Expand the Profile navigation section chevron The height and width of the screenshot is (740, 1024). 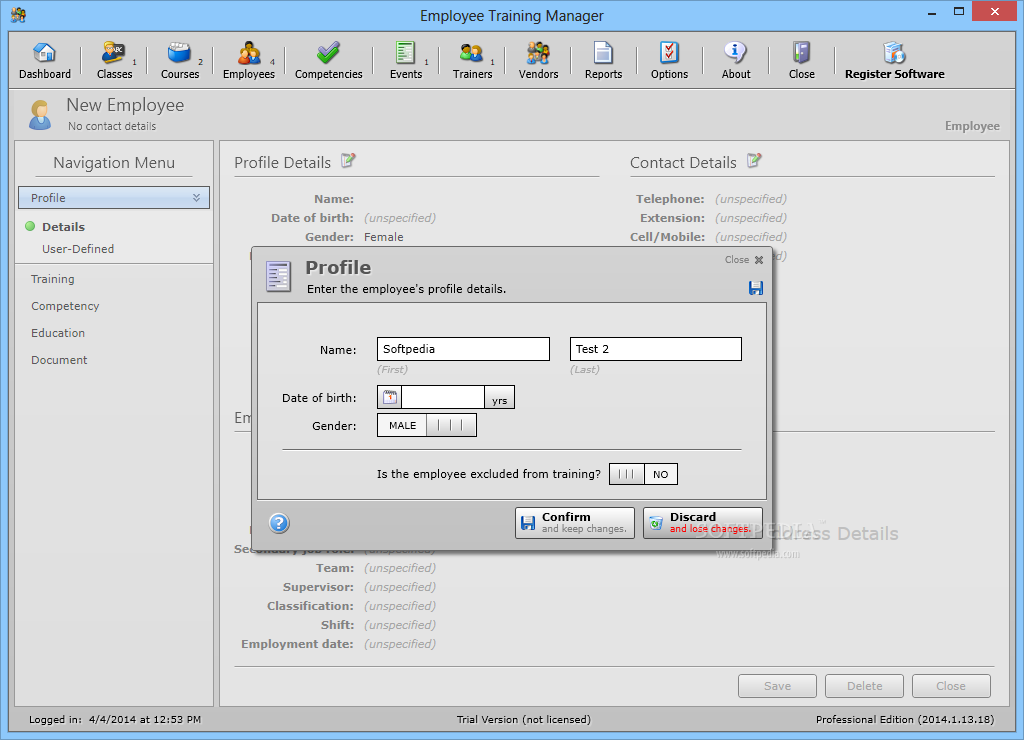tap(196, 198)
